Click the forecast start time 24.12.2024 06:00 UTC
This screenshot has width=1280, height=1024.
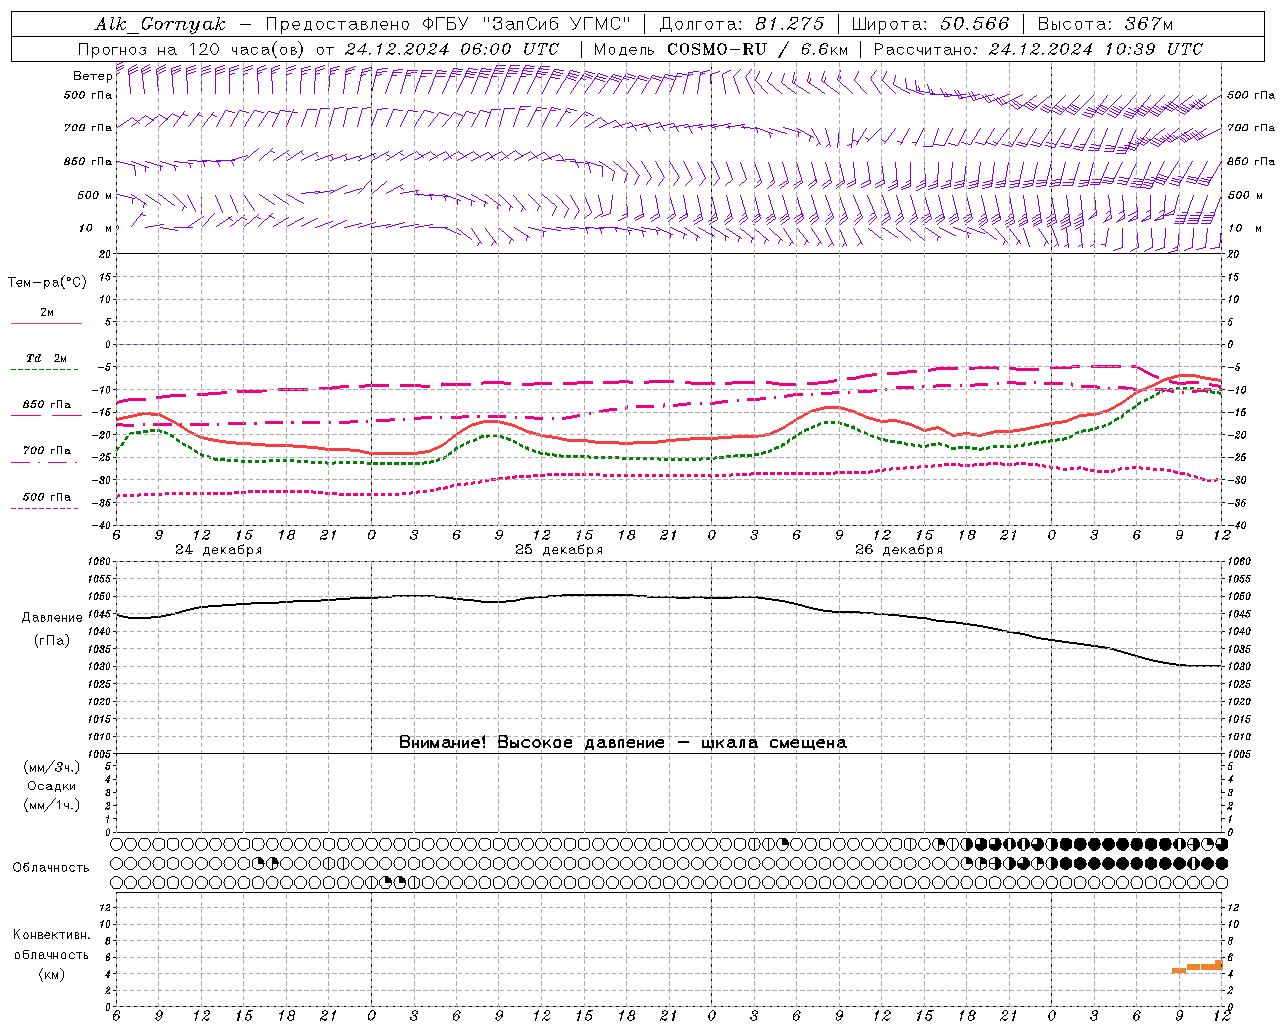[x=452, y=49]
